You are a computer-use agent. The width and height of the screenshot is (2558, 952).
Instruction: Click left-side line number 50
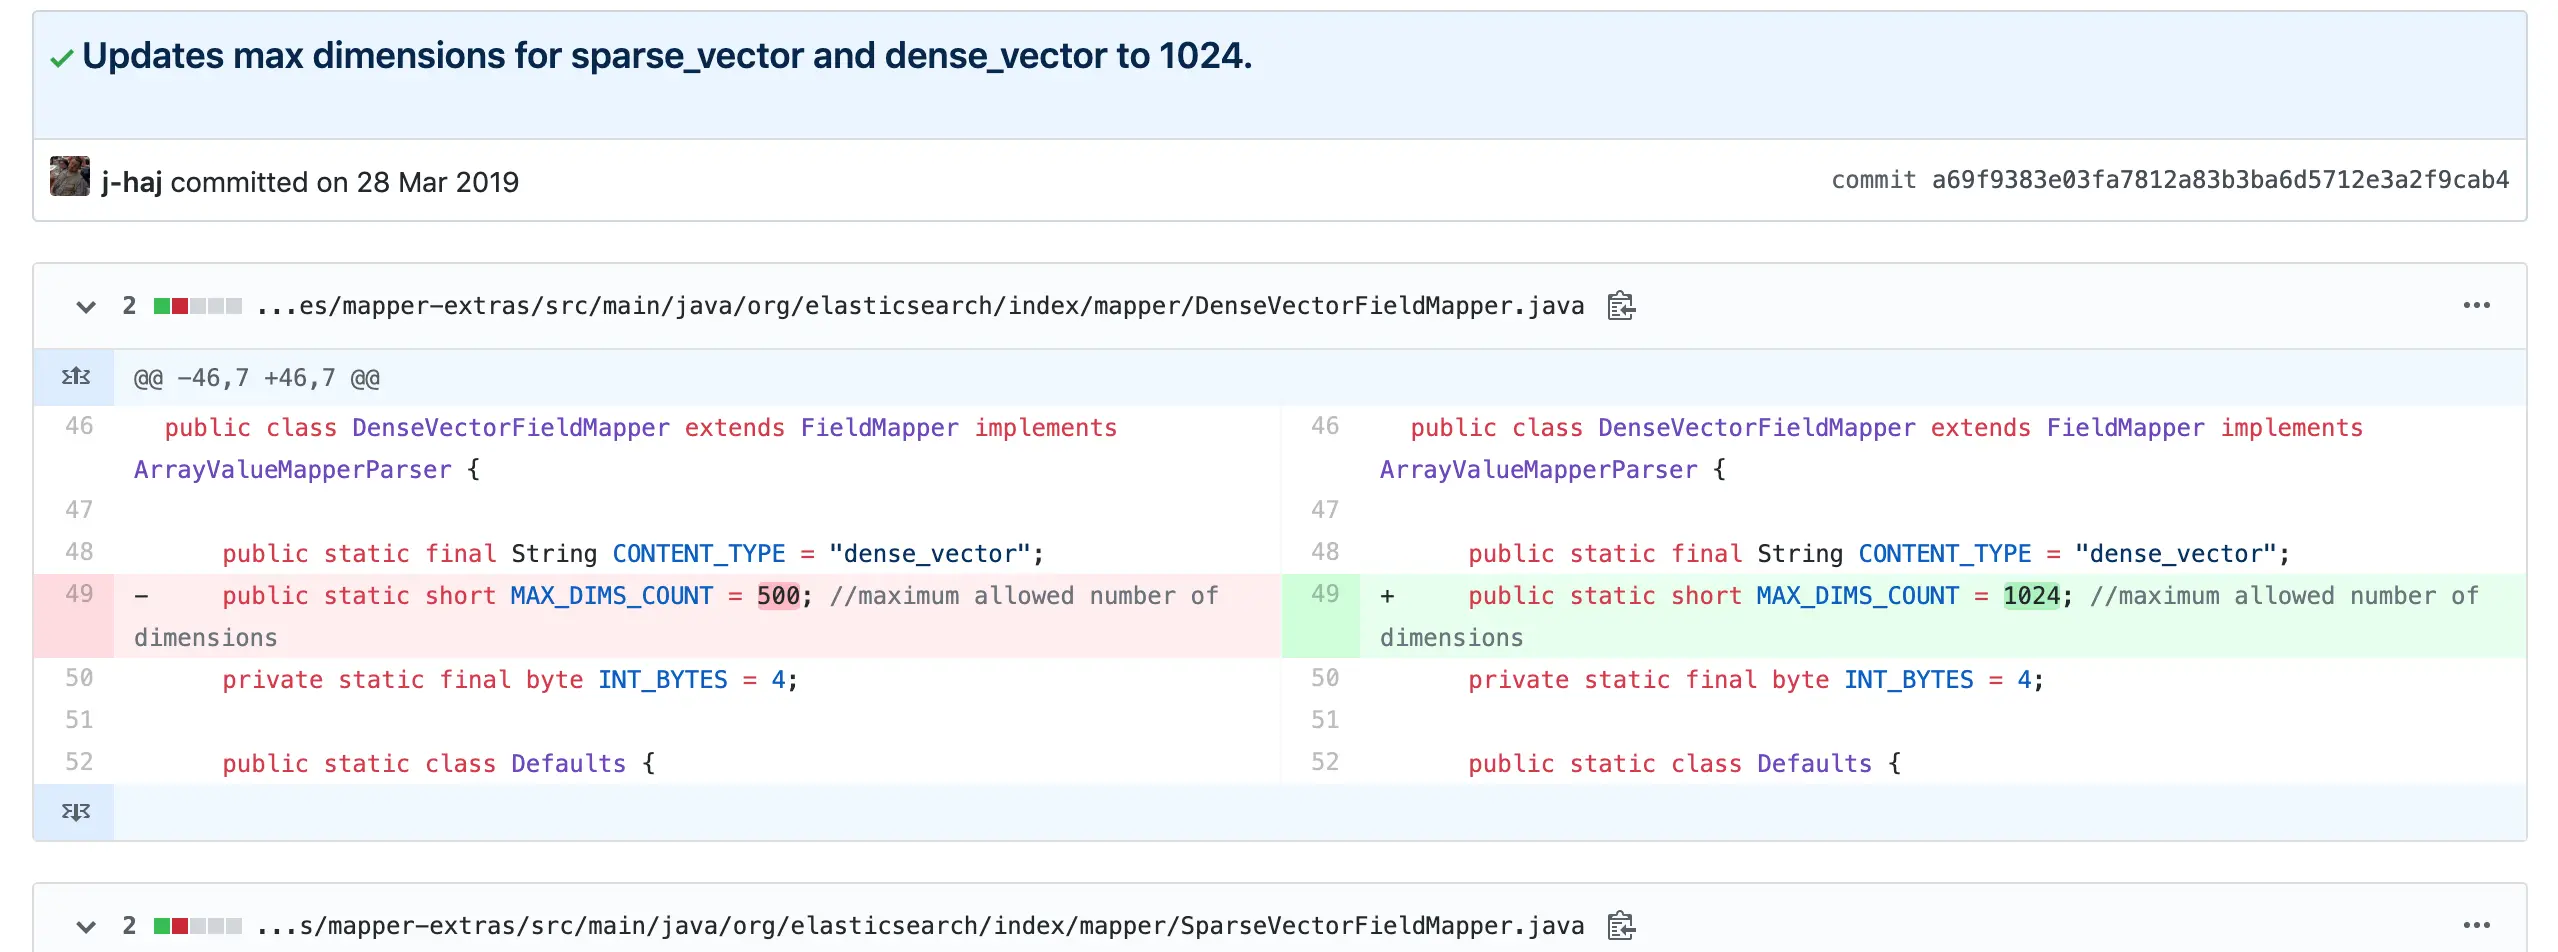(79, 678)
